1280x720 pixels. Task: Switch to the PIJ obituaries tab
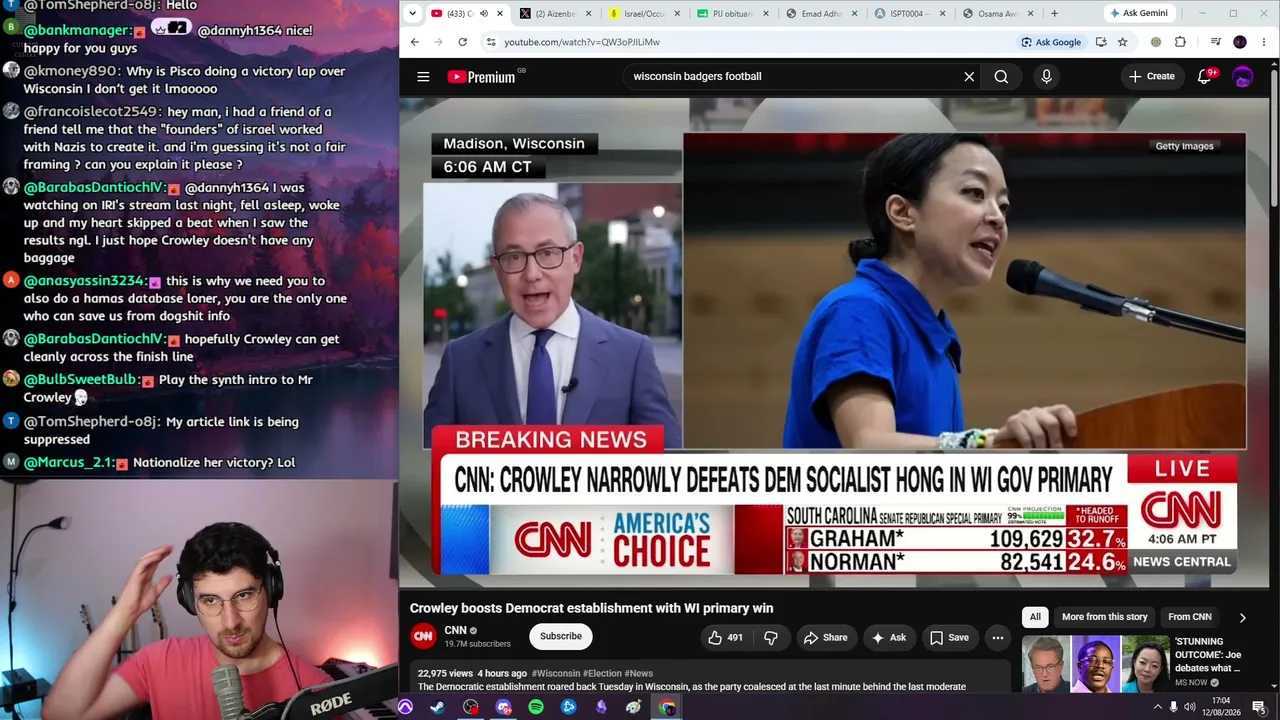click(732, 13)
